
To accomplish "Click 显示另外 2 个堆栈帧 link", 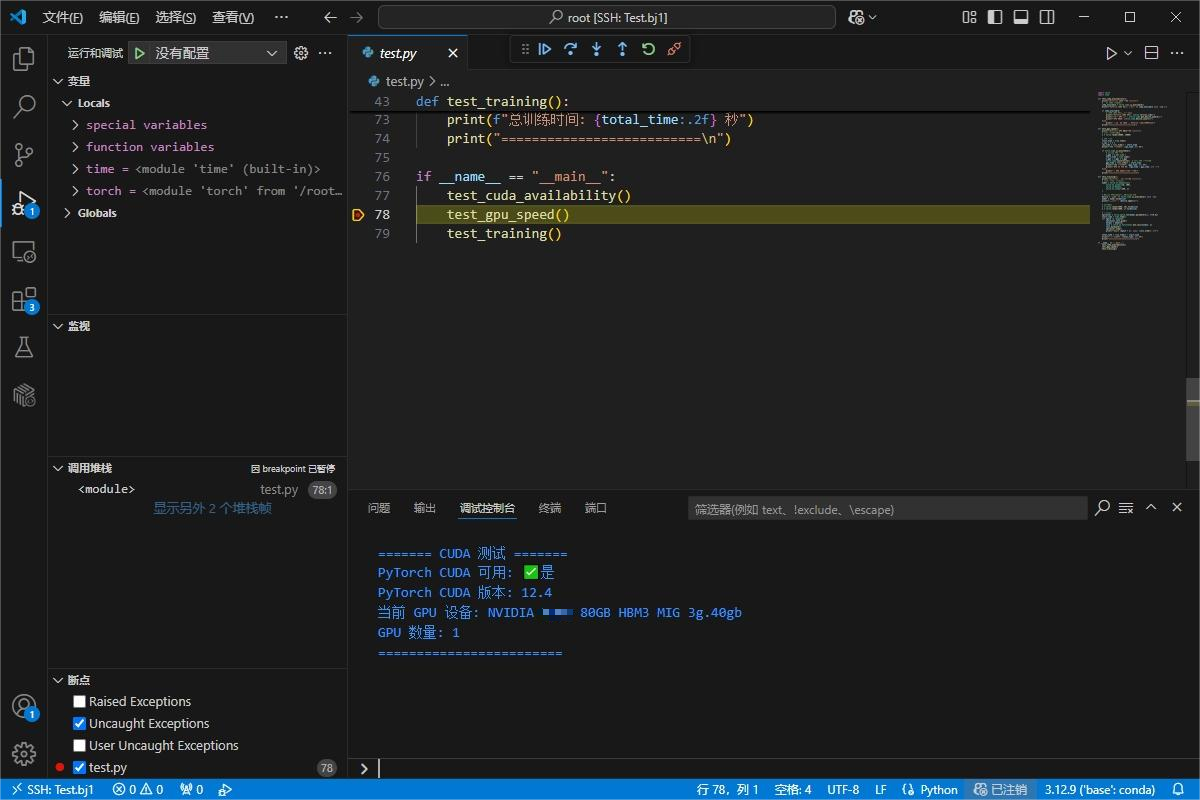I will coord(213,508).
